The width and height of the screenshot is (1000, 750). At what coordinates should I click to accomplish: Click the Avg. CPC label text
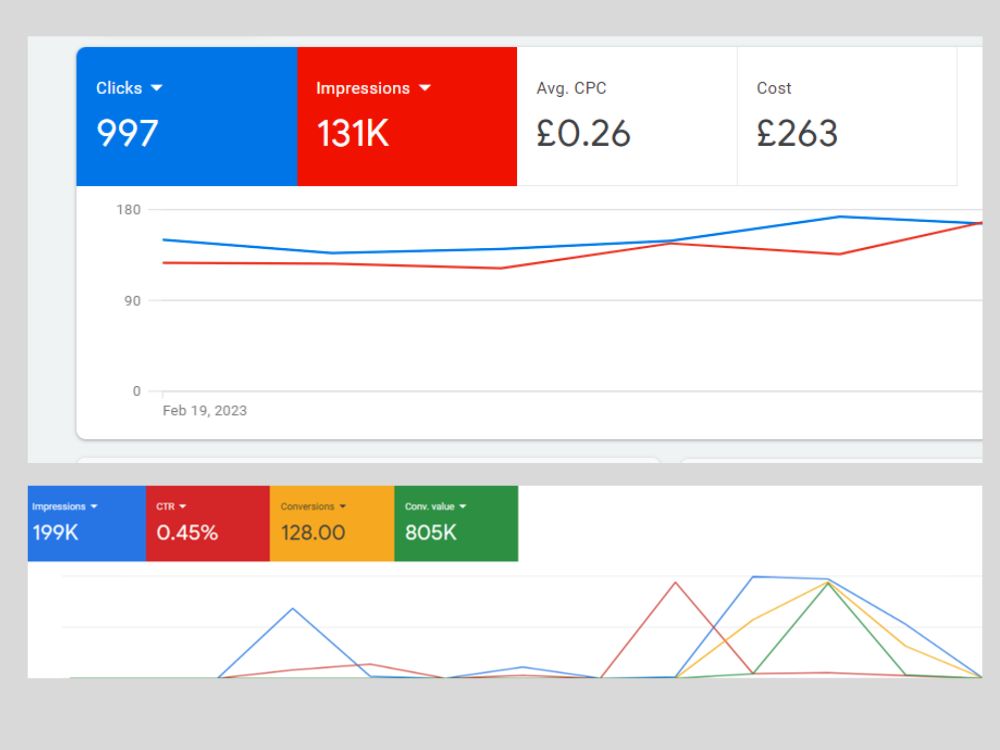[x=571, y=88]
